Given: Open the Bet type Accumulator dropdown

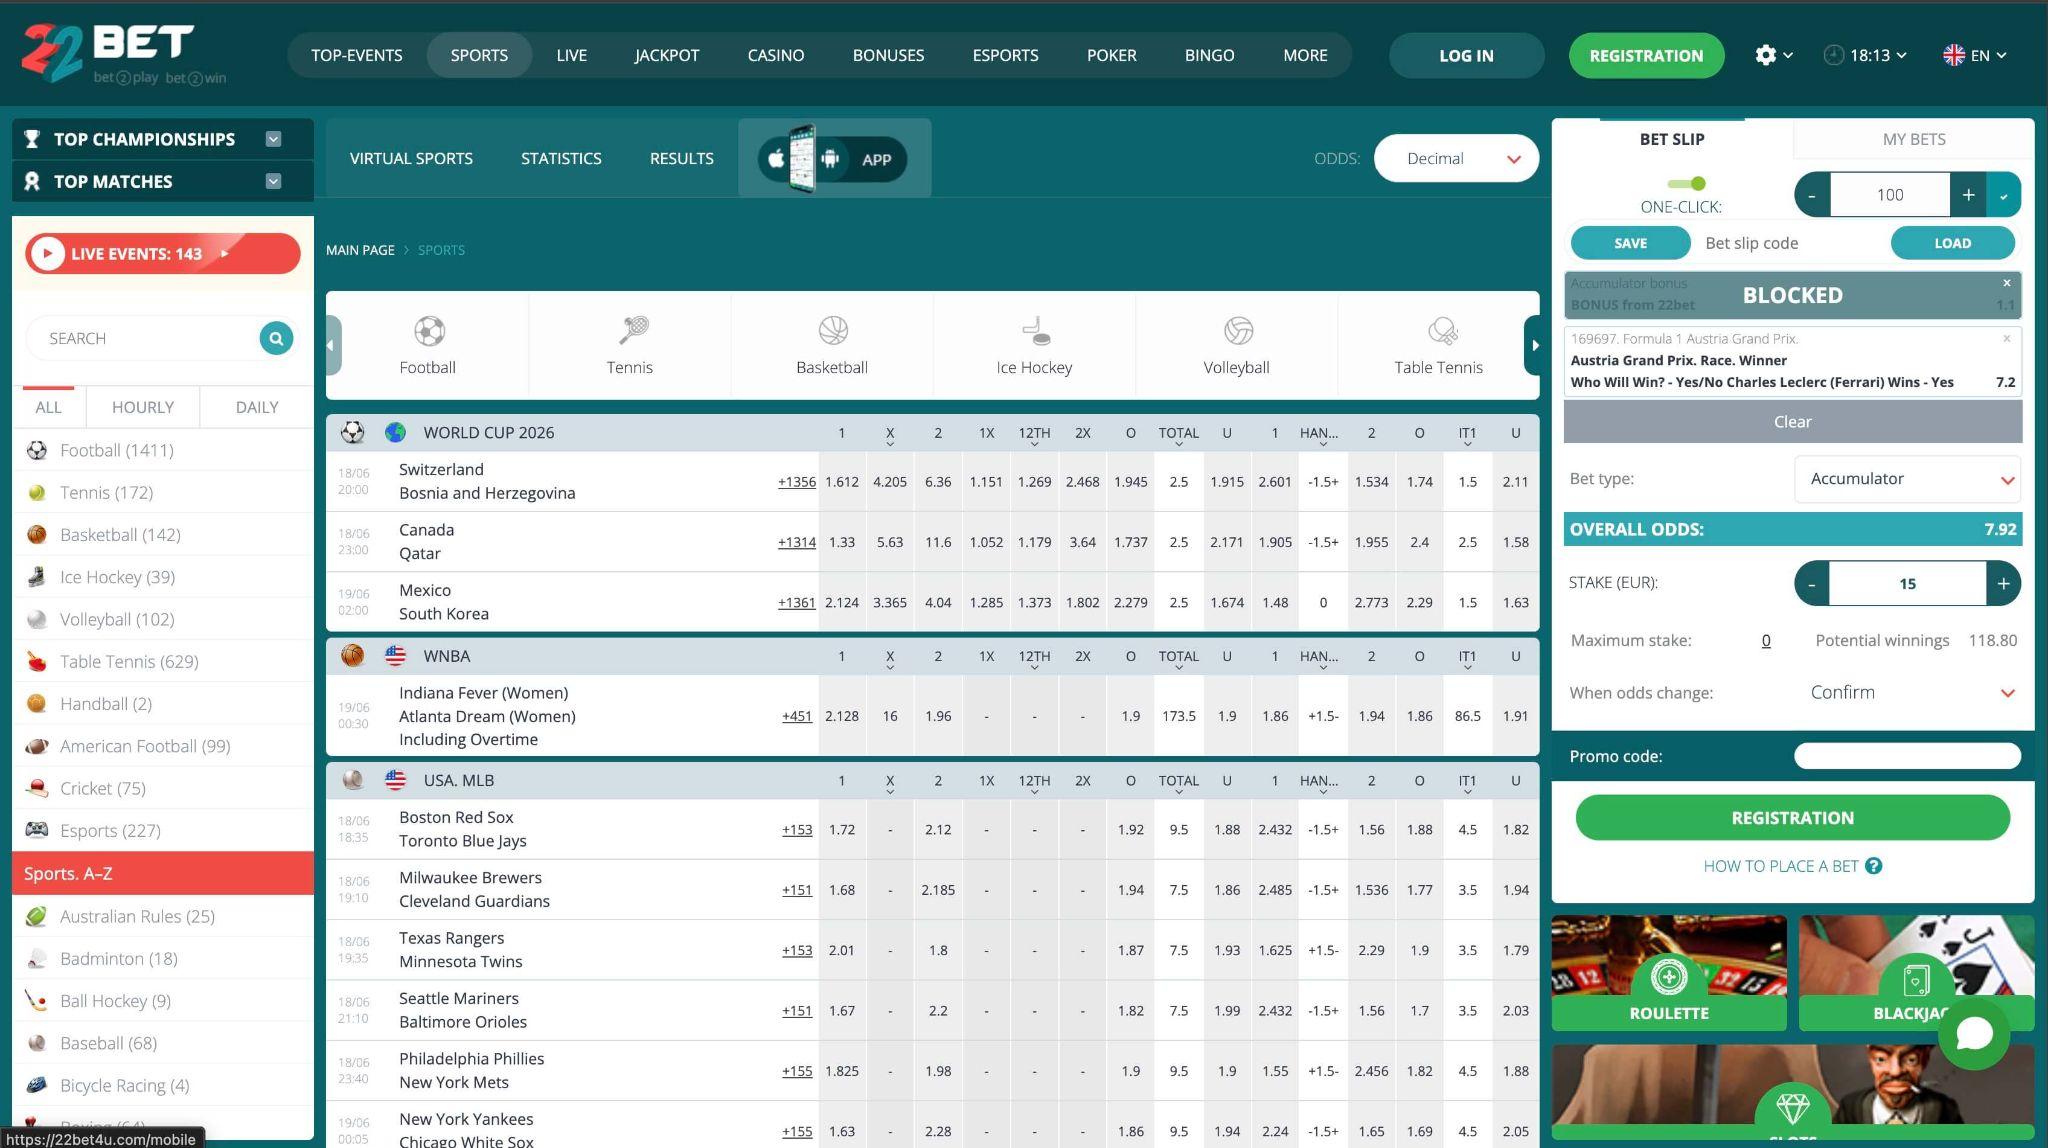Looking at the screenshot, I should point(1908,479).
